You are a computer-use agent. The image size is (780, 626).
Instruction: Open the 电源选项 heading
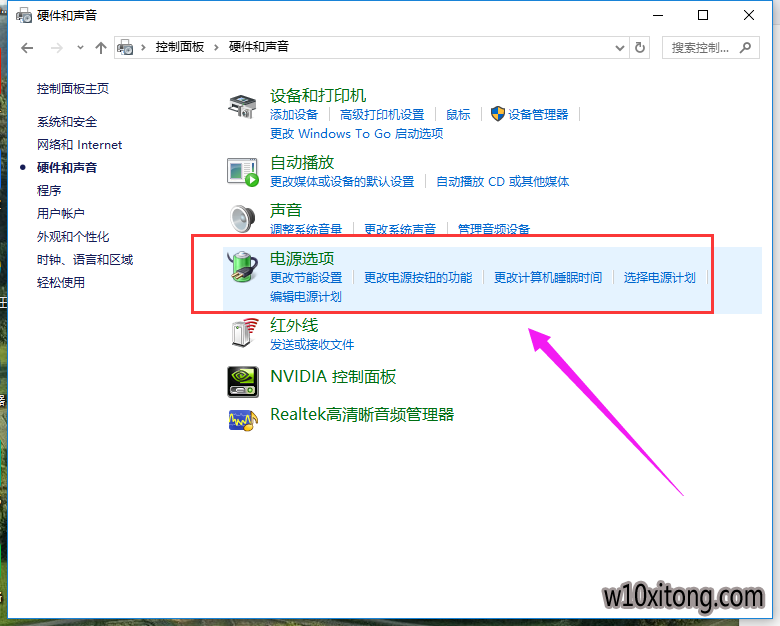click(302, 259)
